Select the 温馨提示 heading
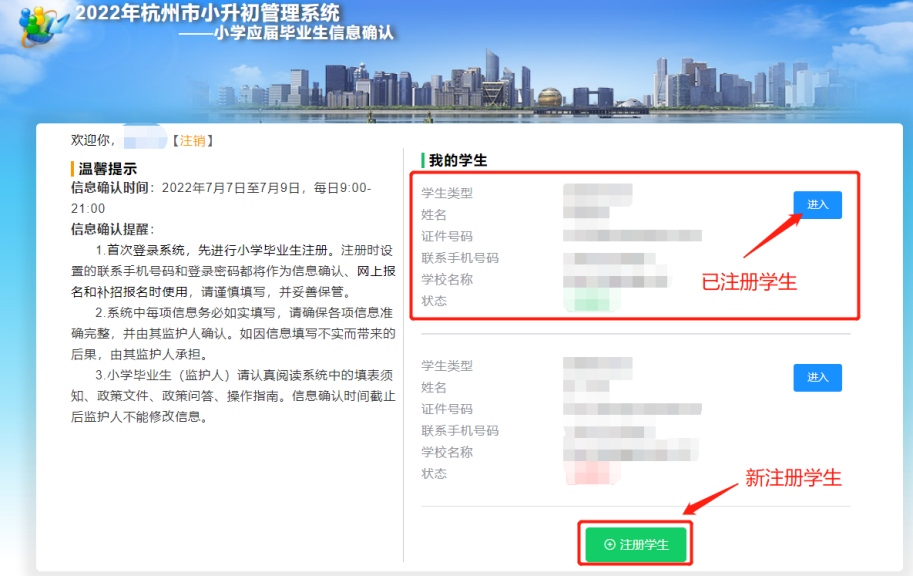 (x=107, y=169)
